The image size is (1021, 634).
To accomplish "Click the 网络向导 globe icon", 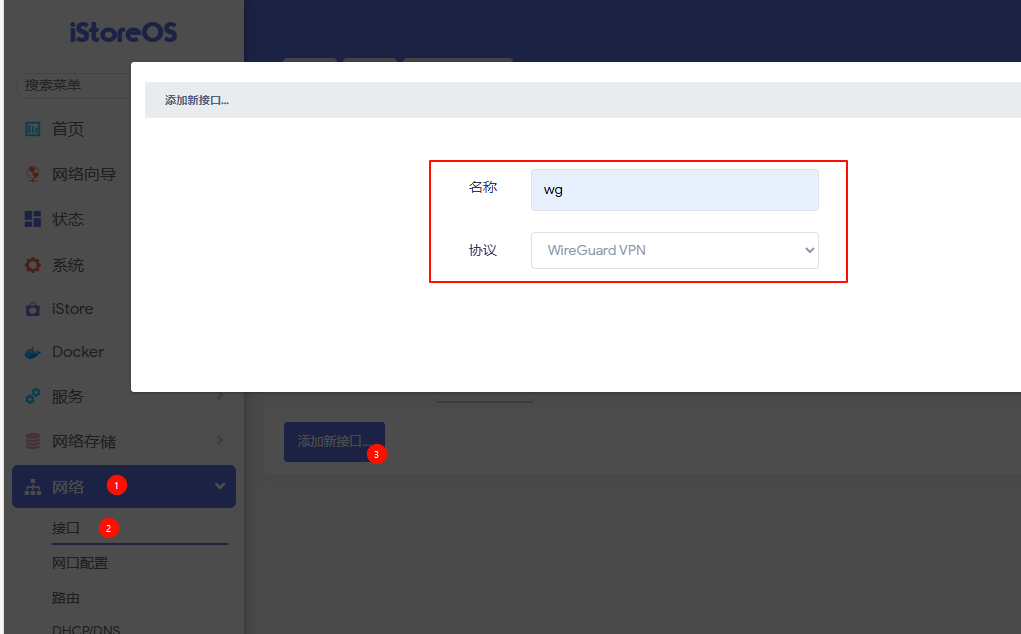I will [33, 174].
